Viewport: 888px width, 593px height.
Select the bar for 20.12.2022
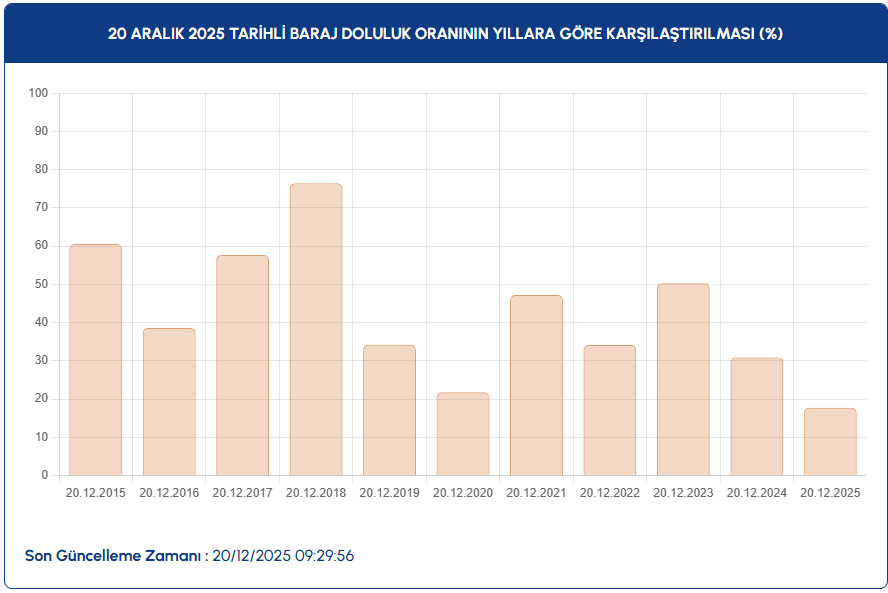610,410
